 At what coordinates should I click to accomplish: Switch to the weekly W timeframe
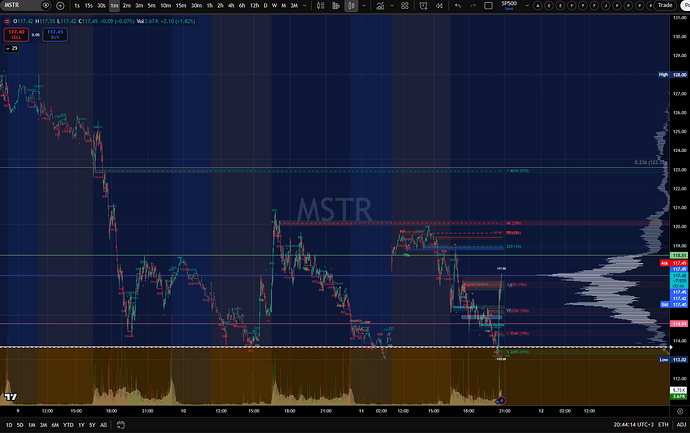(274, 6)
